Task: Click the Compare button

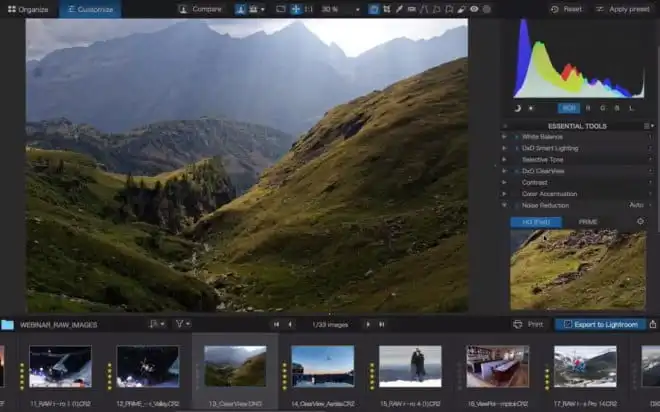Action: pos(200,9)
